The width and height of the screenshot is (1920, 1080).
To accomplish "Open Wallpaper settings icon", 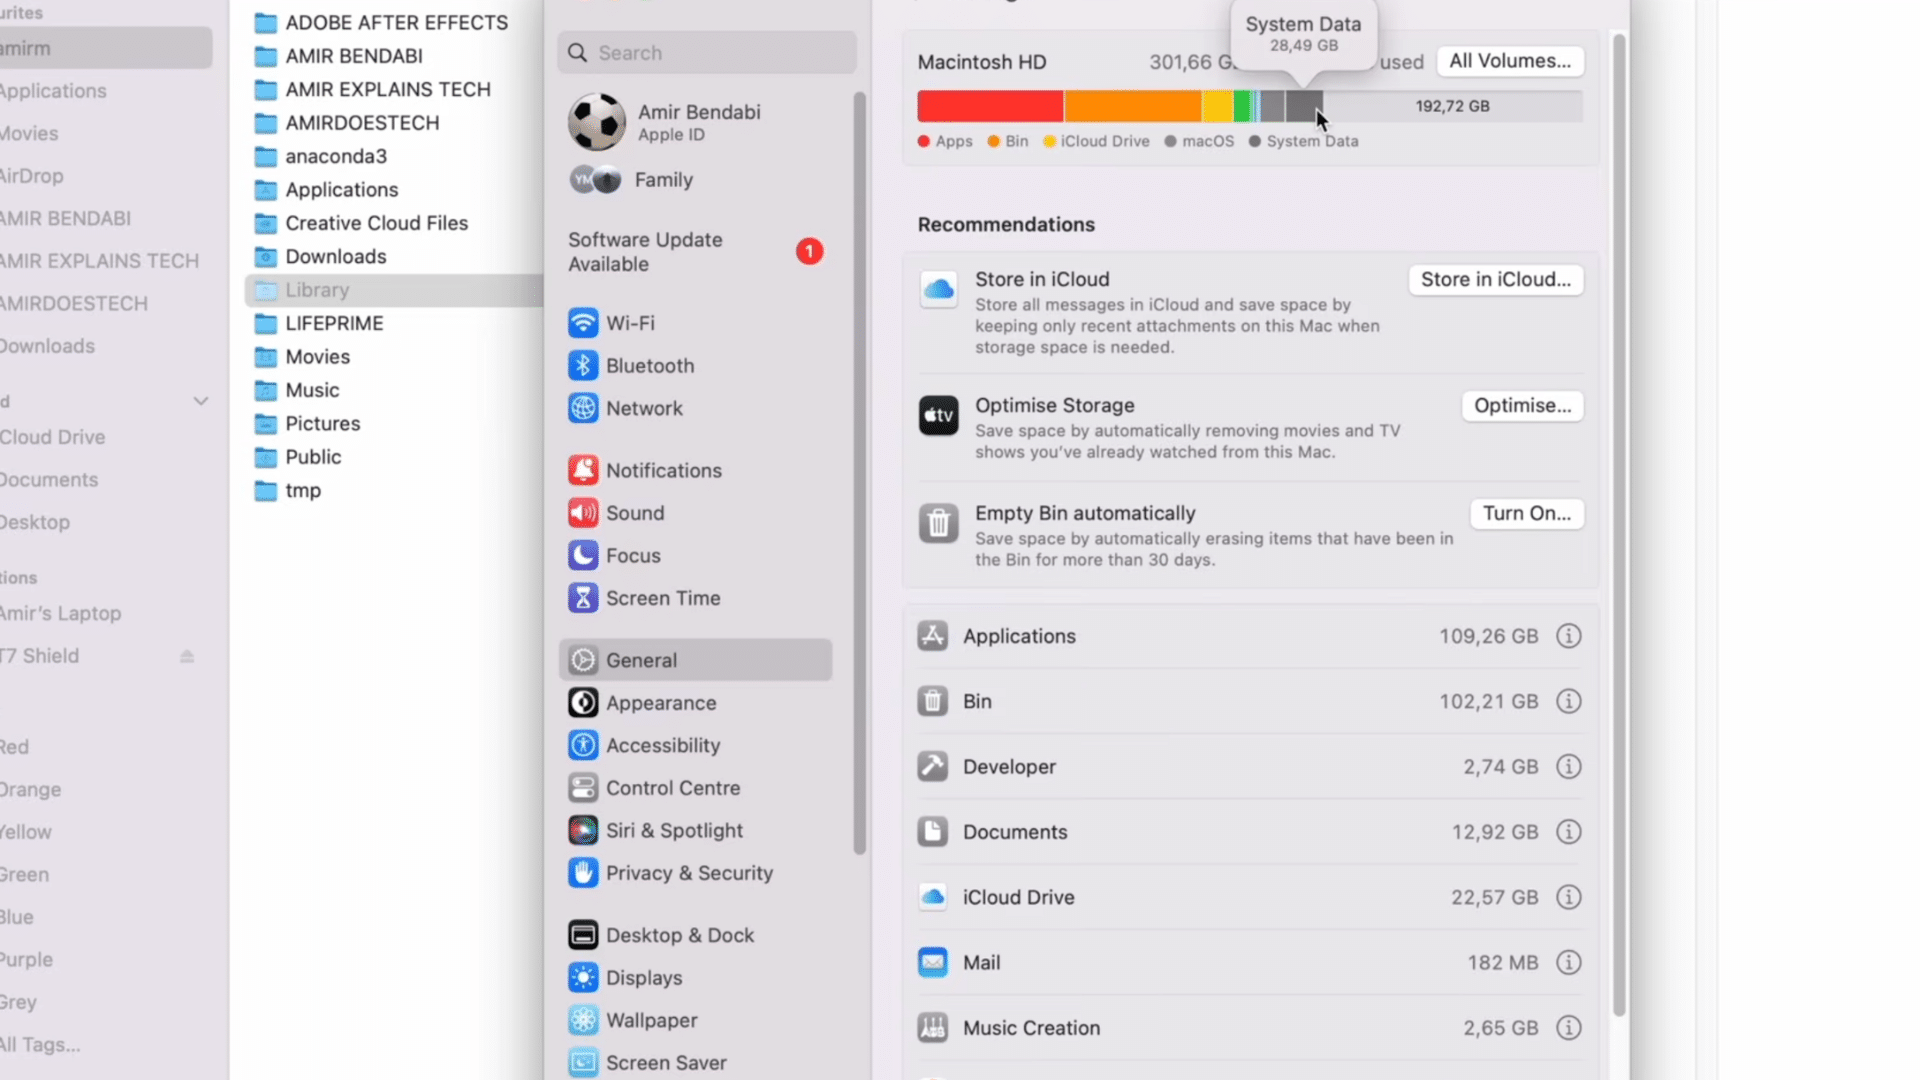I will pos(583,1020).
